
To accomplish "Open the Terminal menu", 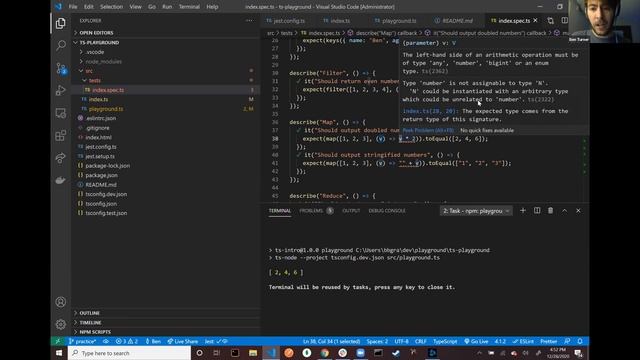I will [x=189, y=7].
